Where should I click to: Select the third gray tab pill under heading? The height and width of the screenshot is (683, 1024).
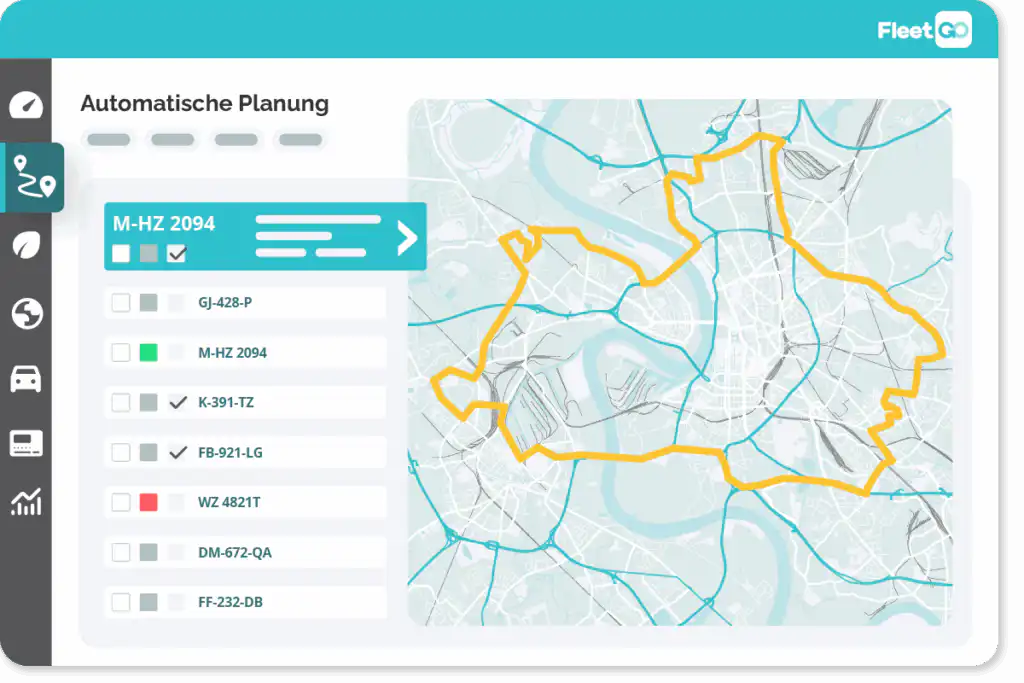click(236, 139)
